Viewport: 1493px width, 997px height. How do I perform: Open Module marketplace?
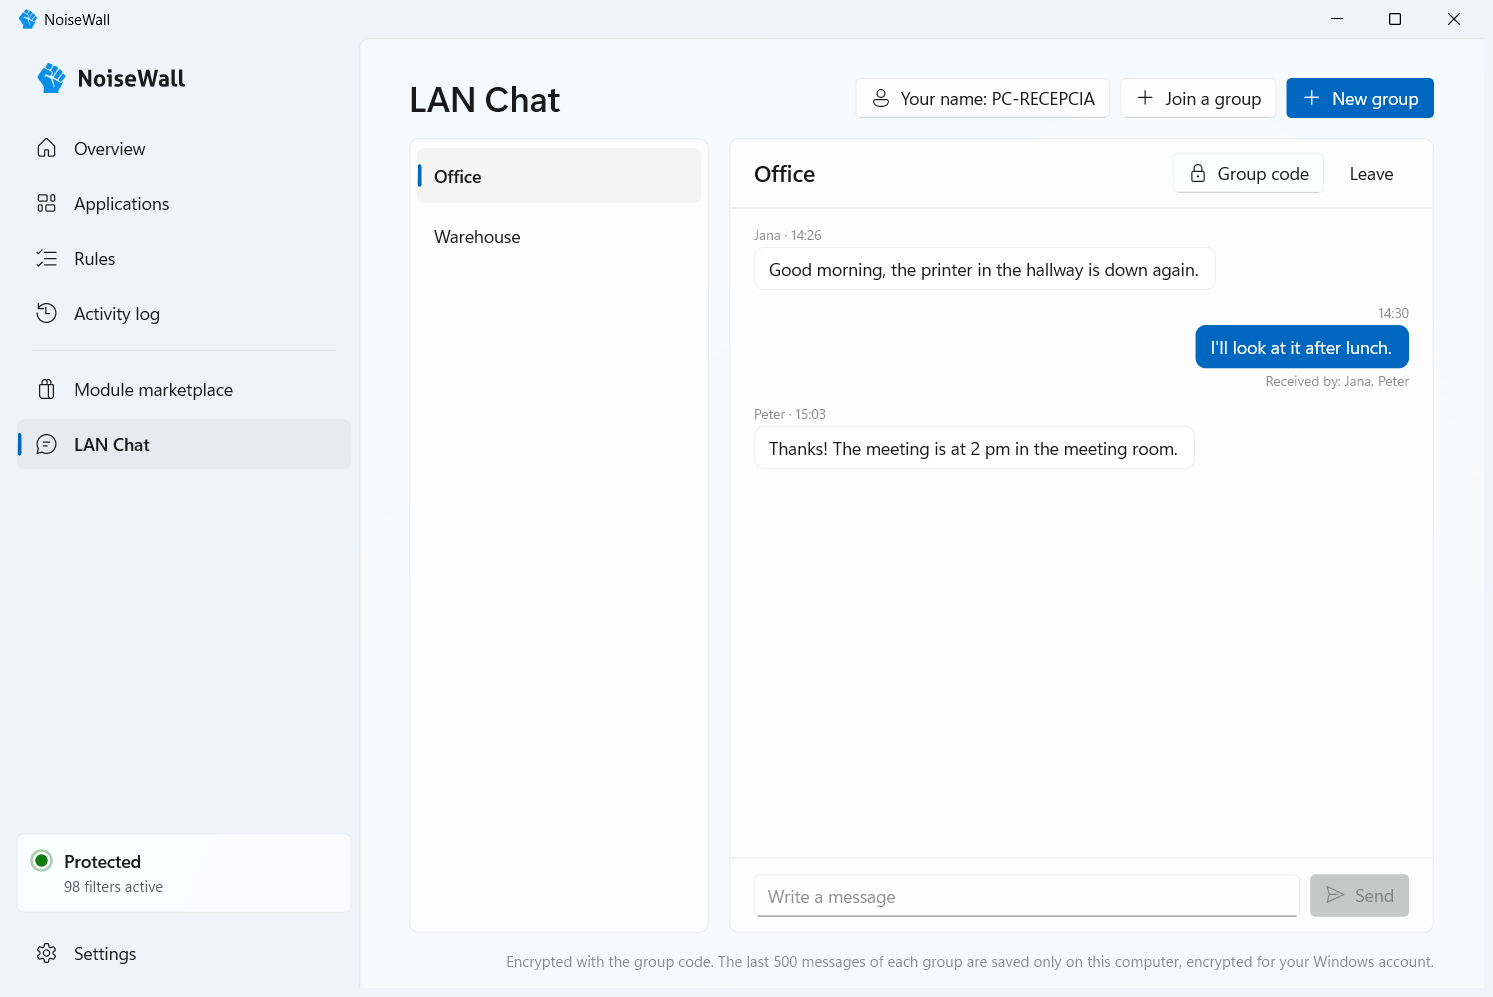point(184,389)
